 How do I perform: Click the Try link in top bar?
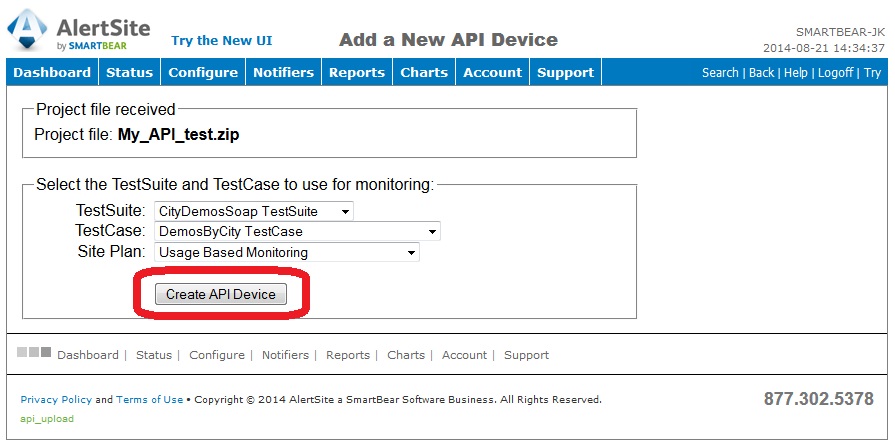(x=872, y=72)
